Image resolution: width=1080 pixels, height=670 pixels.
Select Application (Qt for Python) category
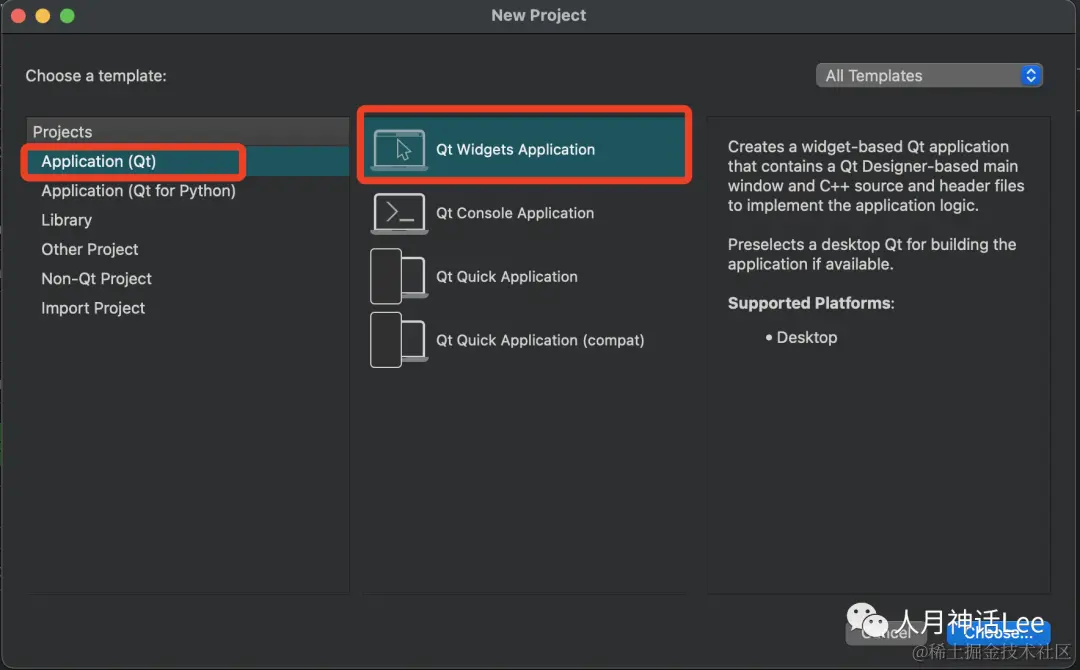pyautogui.click(x=187, y=191)
